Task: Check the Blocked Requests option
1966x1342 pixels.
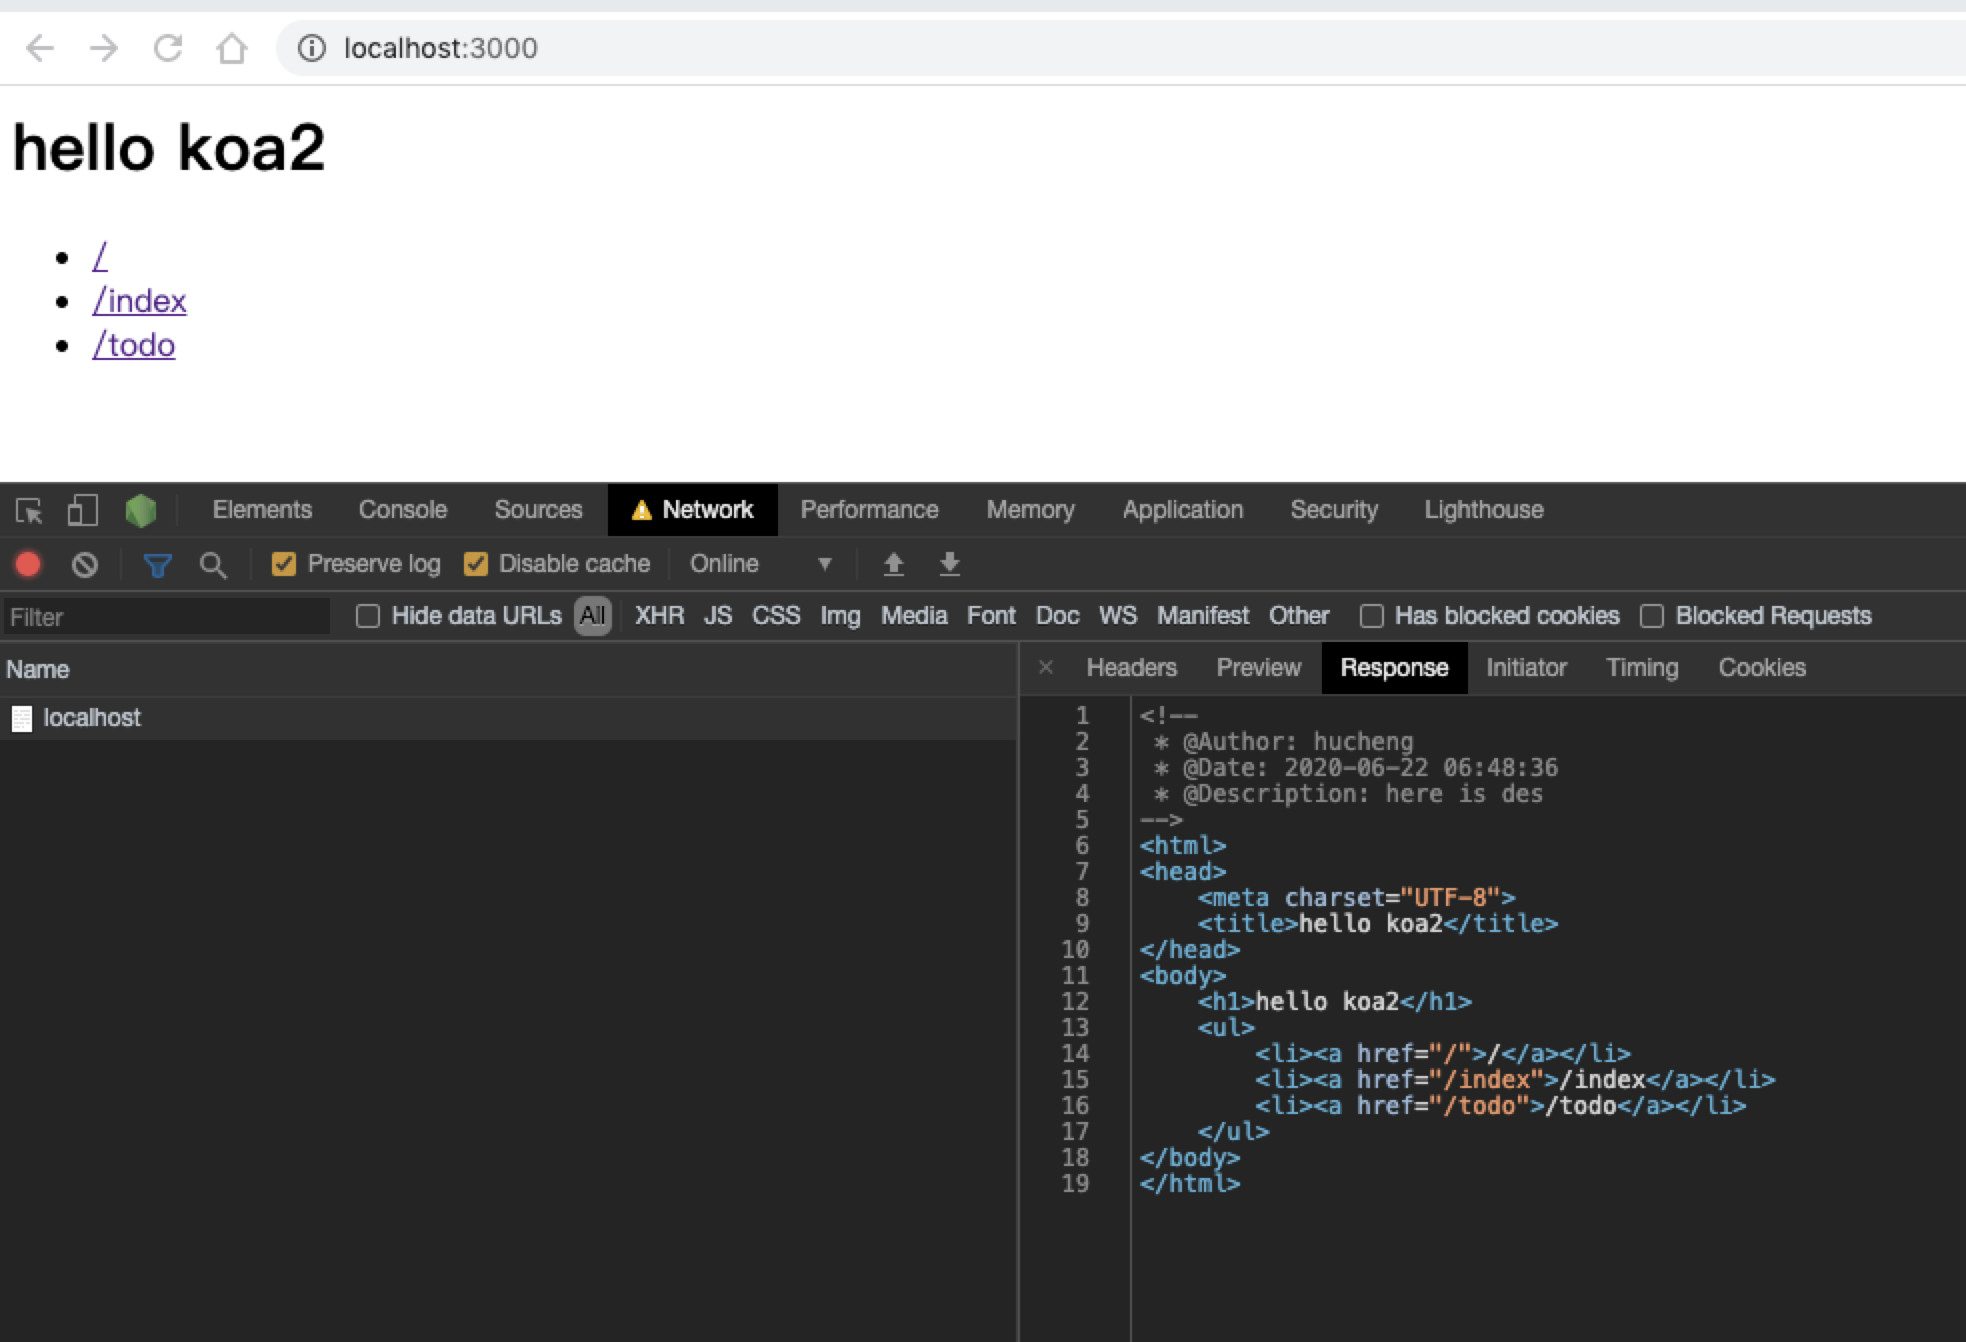Action: point(1652,616)
